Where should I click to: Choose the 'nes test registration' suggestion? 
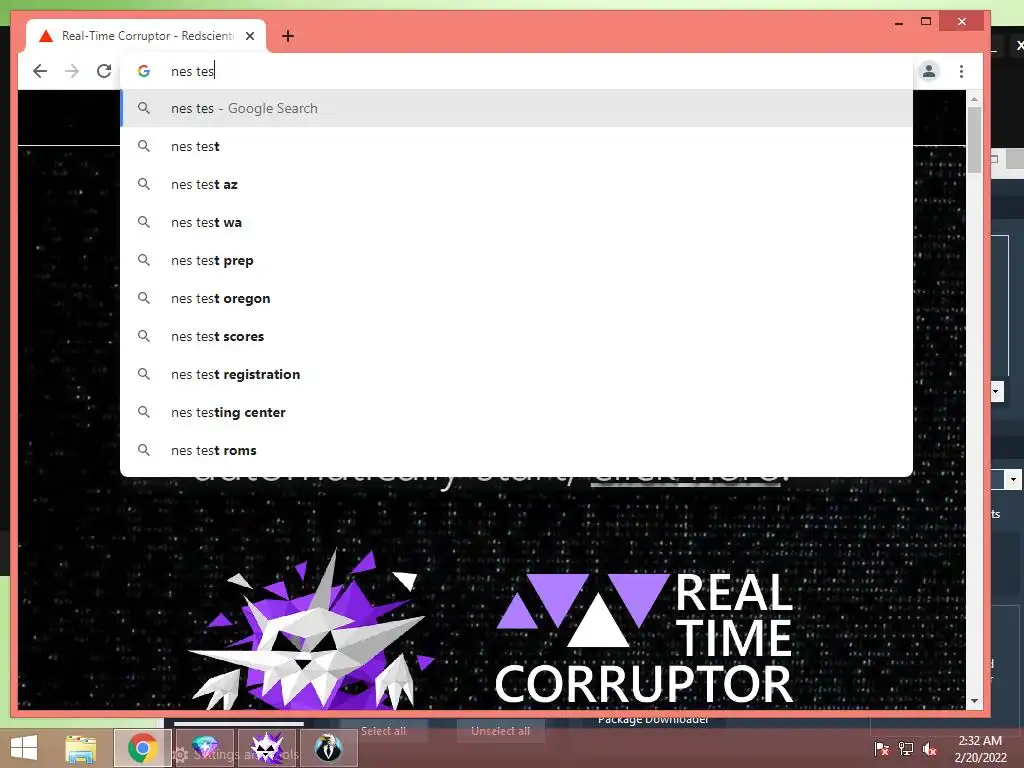[x=517, y=374]
